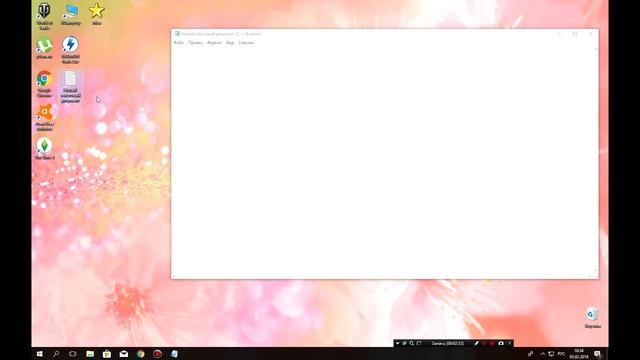
Task: Show hidden system tray icons
Action: pos(542,354)
